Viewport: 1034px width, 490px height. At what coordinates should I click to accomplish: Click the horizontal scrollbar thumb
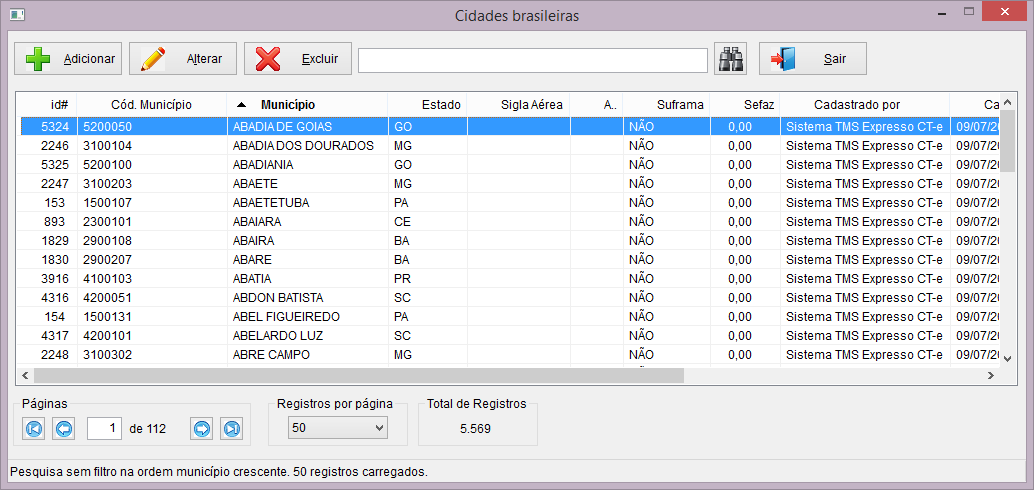coord(359,375)
